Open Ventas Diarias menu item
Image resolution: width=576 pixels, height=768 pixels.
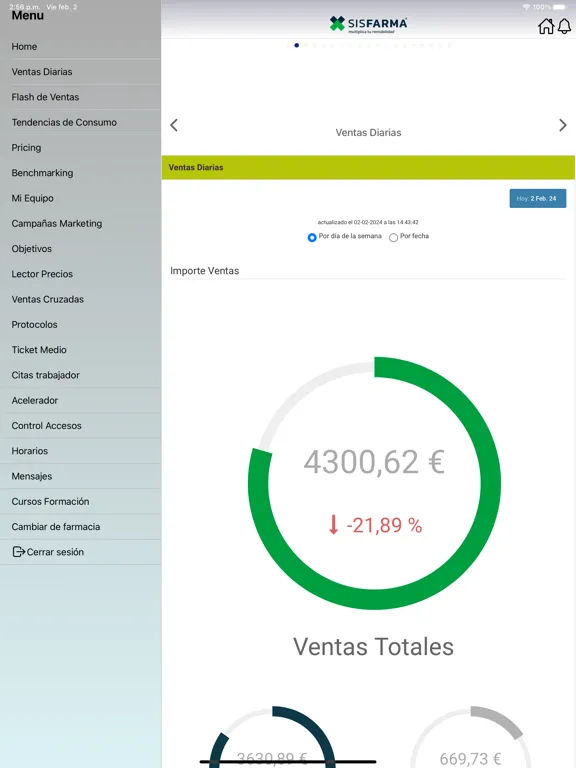tap(80, 72)
